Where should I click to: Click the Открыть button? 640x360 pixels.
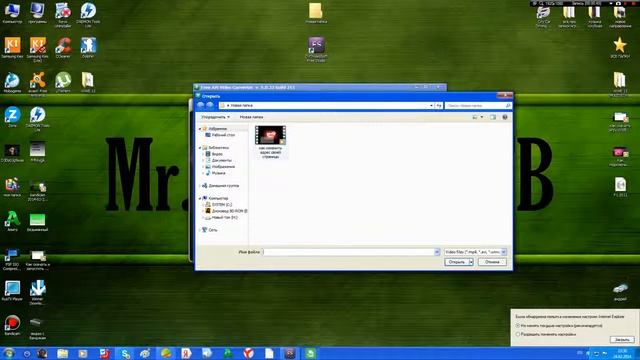(x=456, y=262)
